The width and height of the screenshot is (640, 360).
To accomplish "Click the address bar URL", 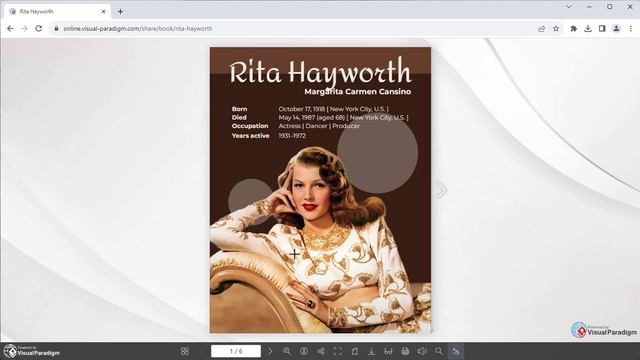I will click(138, 29).
